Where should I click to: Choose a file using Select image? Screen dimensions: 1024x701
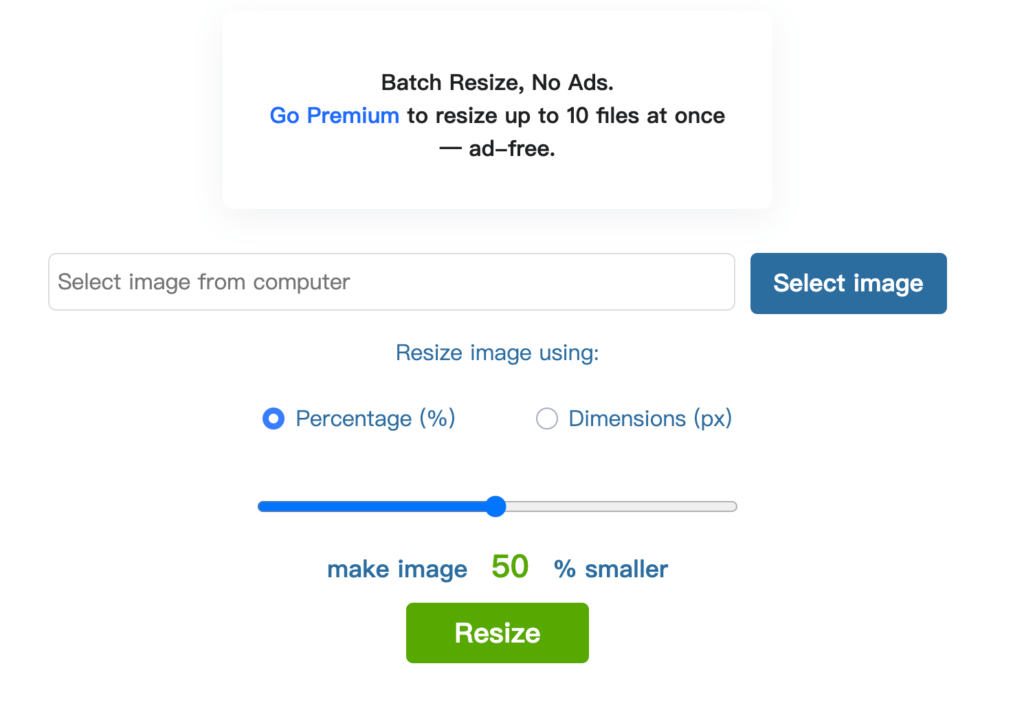(847, 283)
